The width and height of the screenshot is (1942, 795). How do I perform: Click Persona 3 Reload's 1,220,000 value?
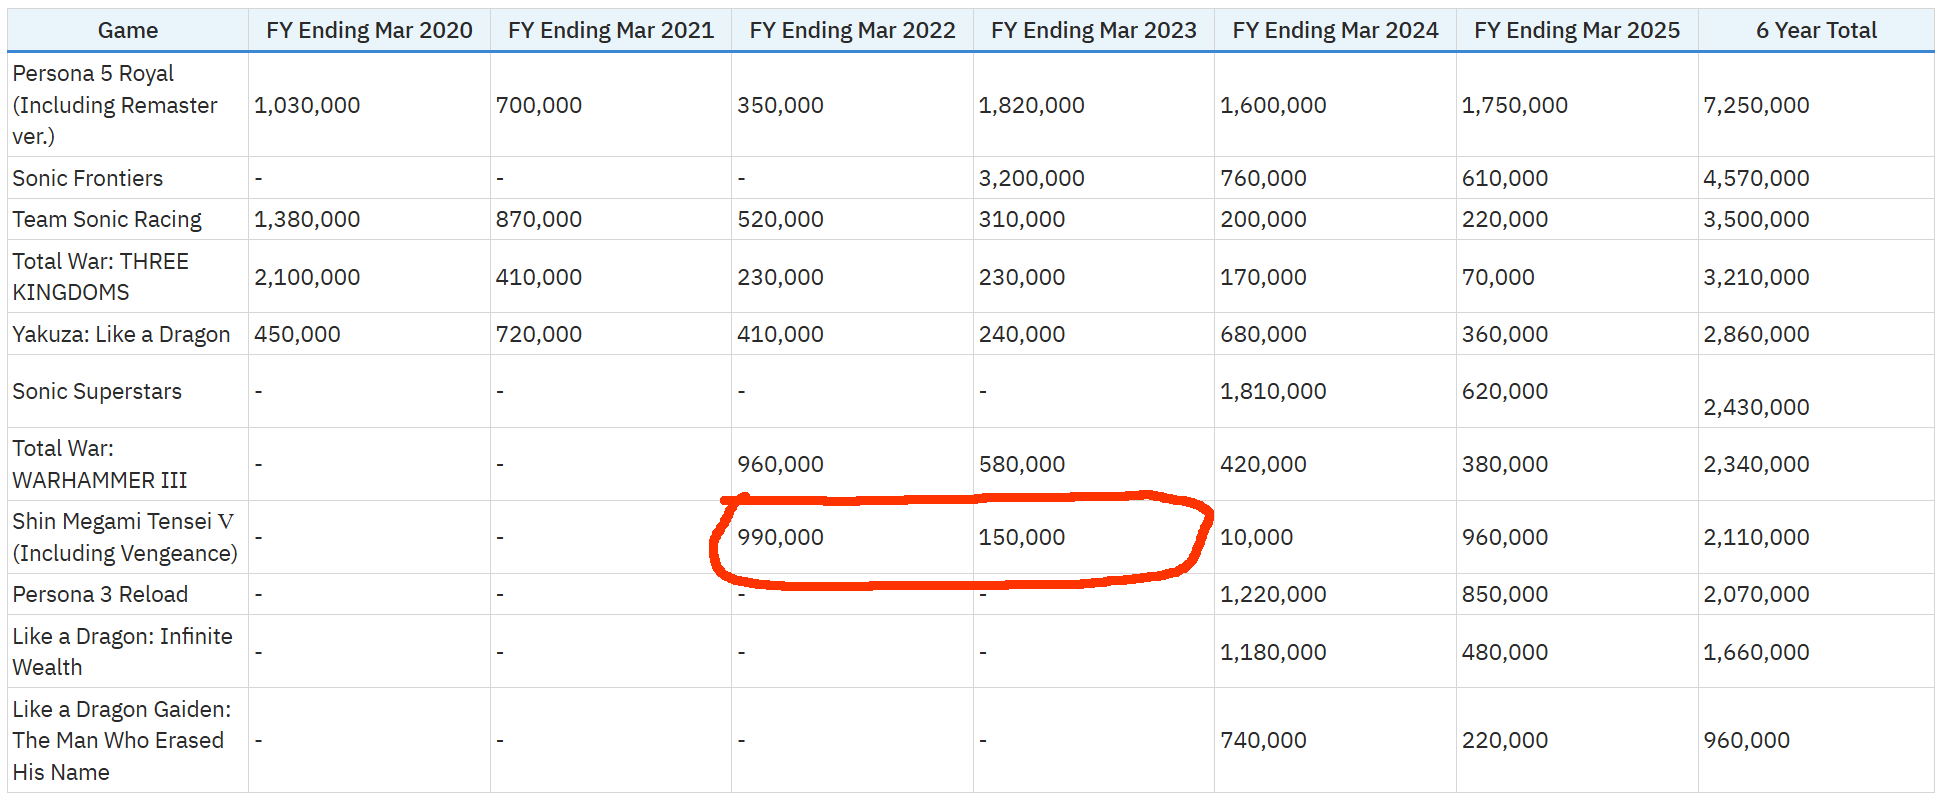[x=1273, y=594]
